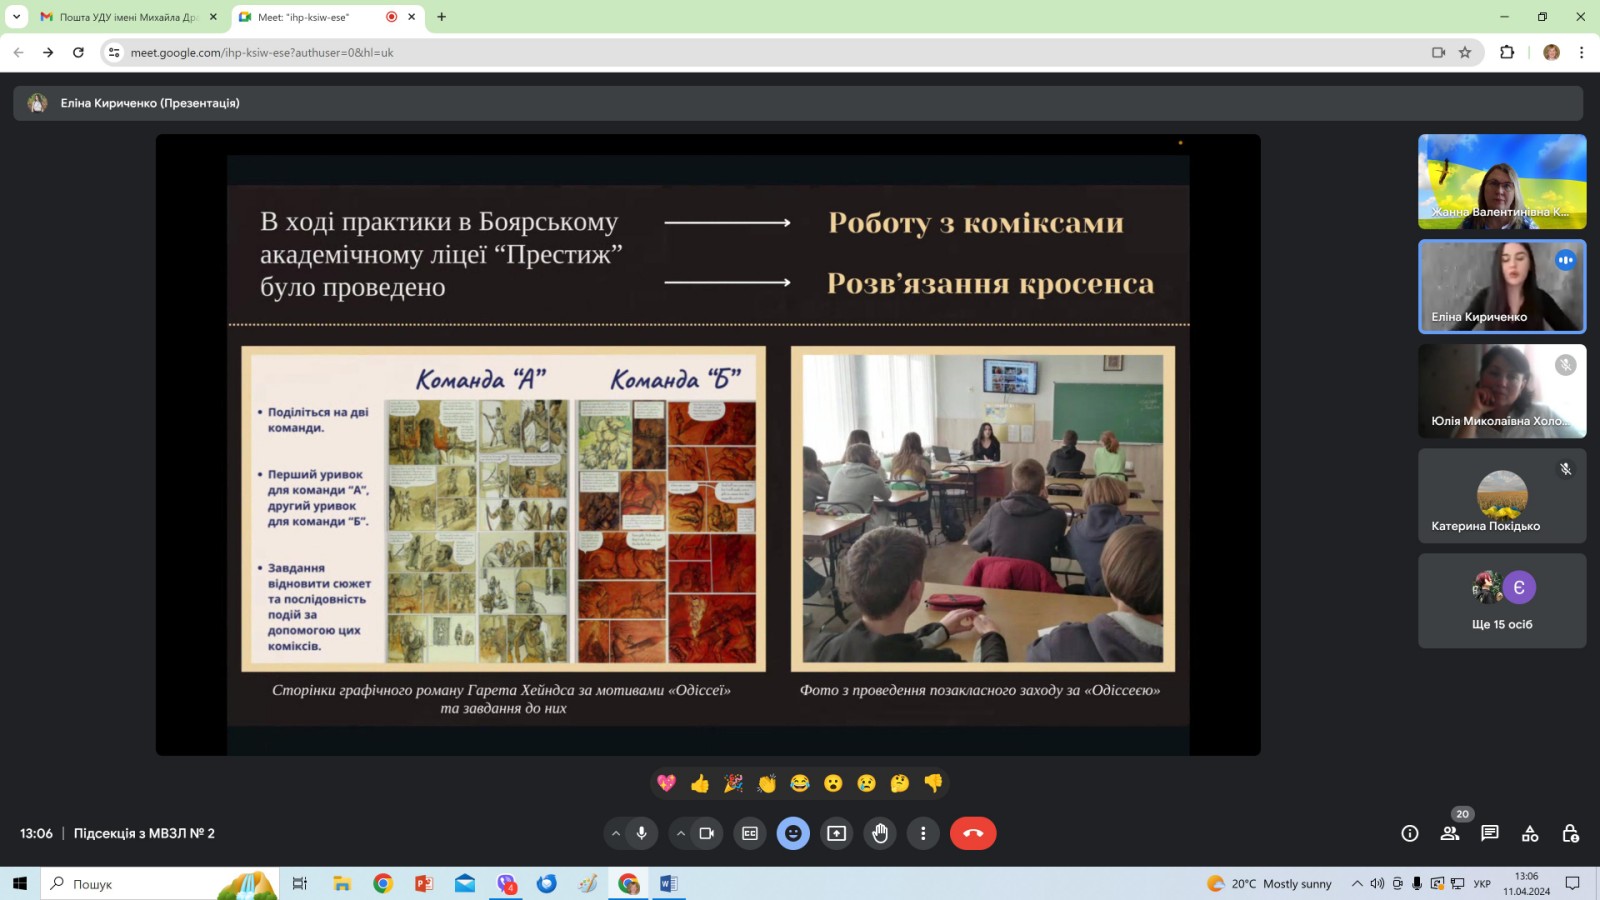
Task: Select Юлія Миколаївна video tile
Action: click(1502, 391)
